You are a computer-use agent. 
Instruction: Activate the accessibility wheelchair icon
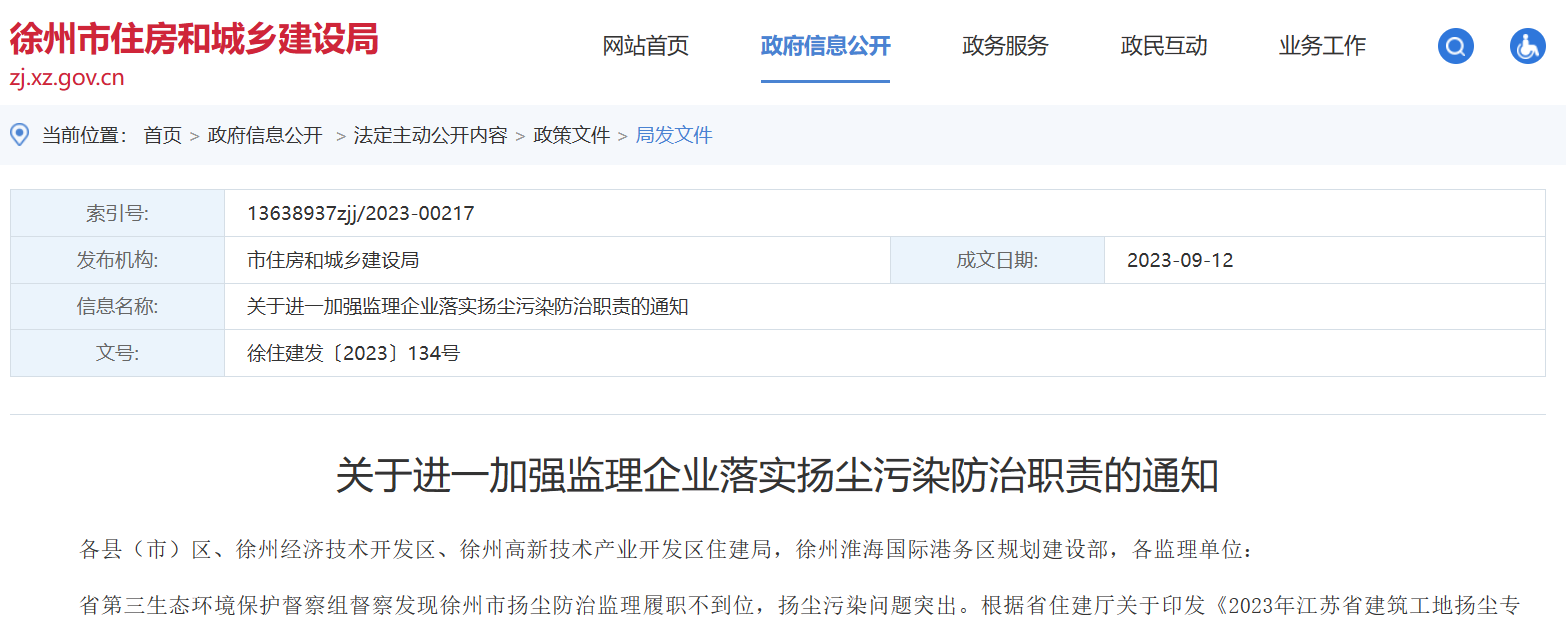point(1527,45)
